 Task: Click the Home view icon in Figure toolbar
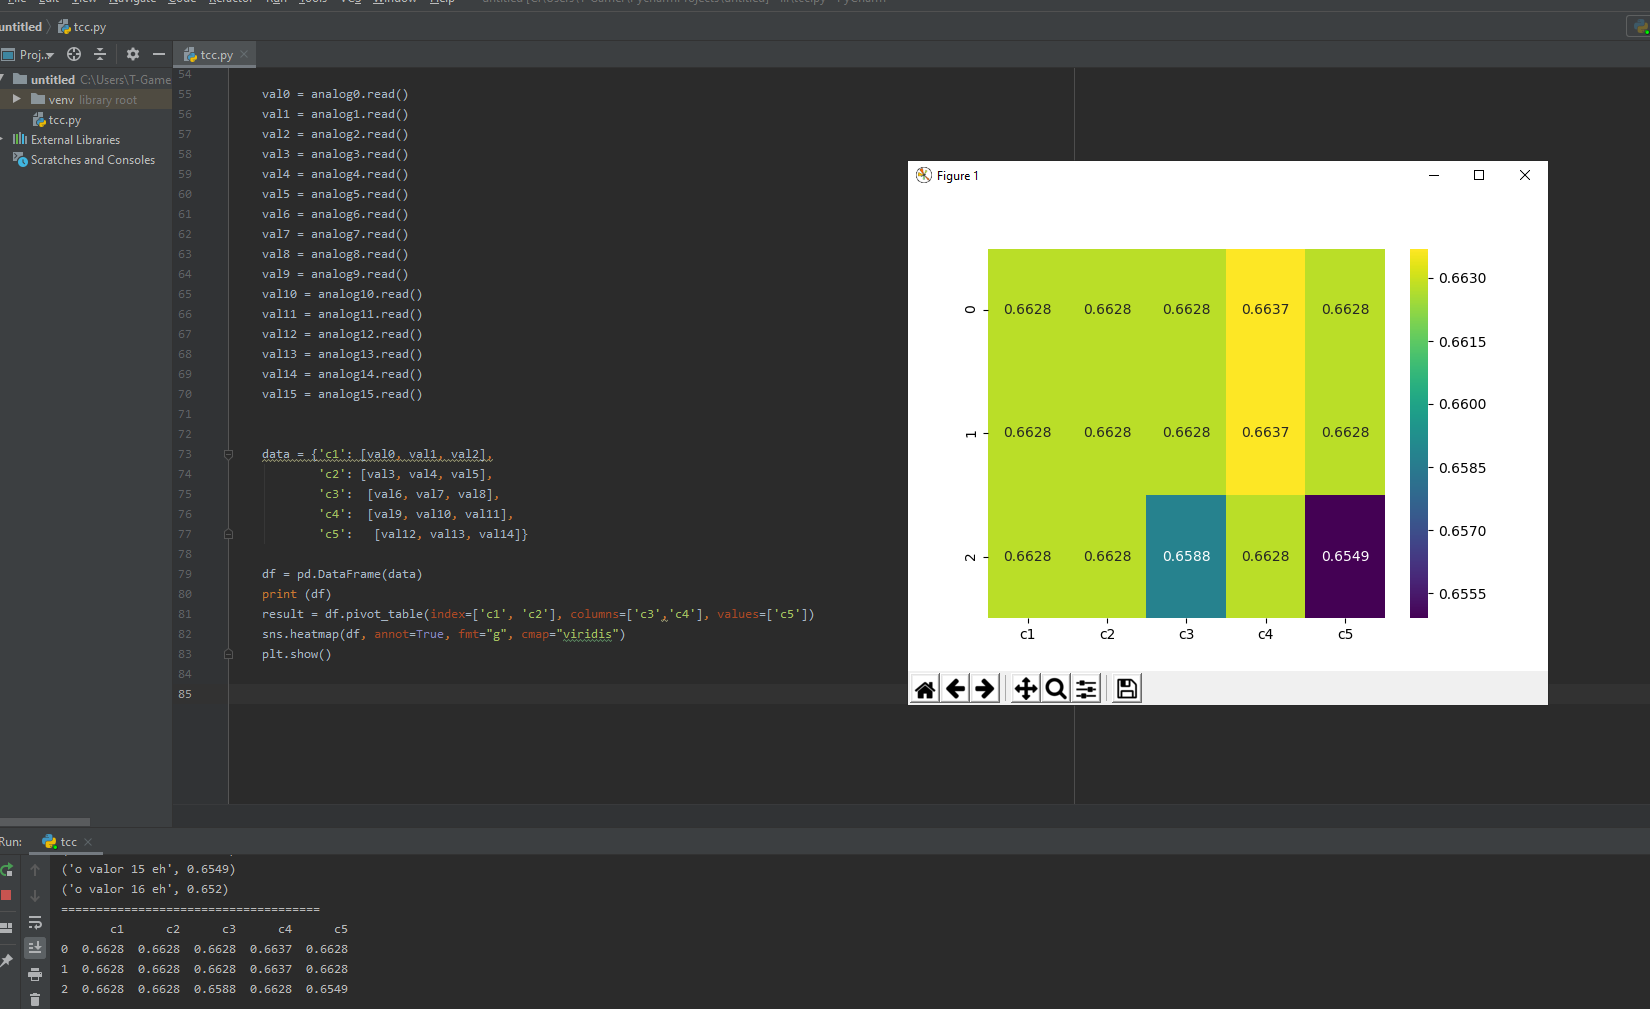pos(925,688)
